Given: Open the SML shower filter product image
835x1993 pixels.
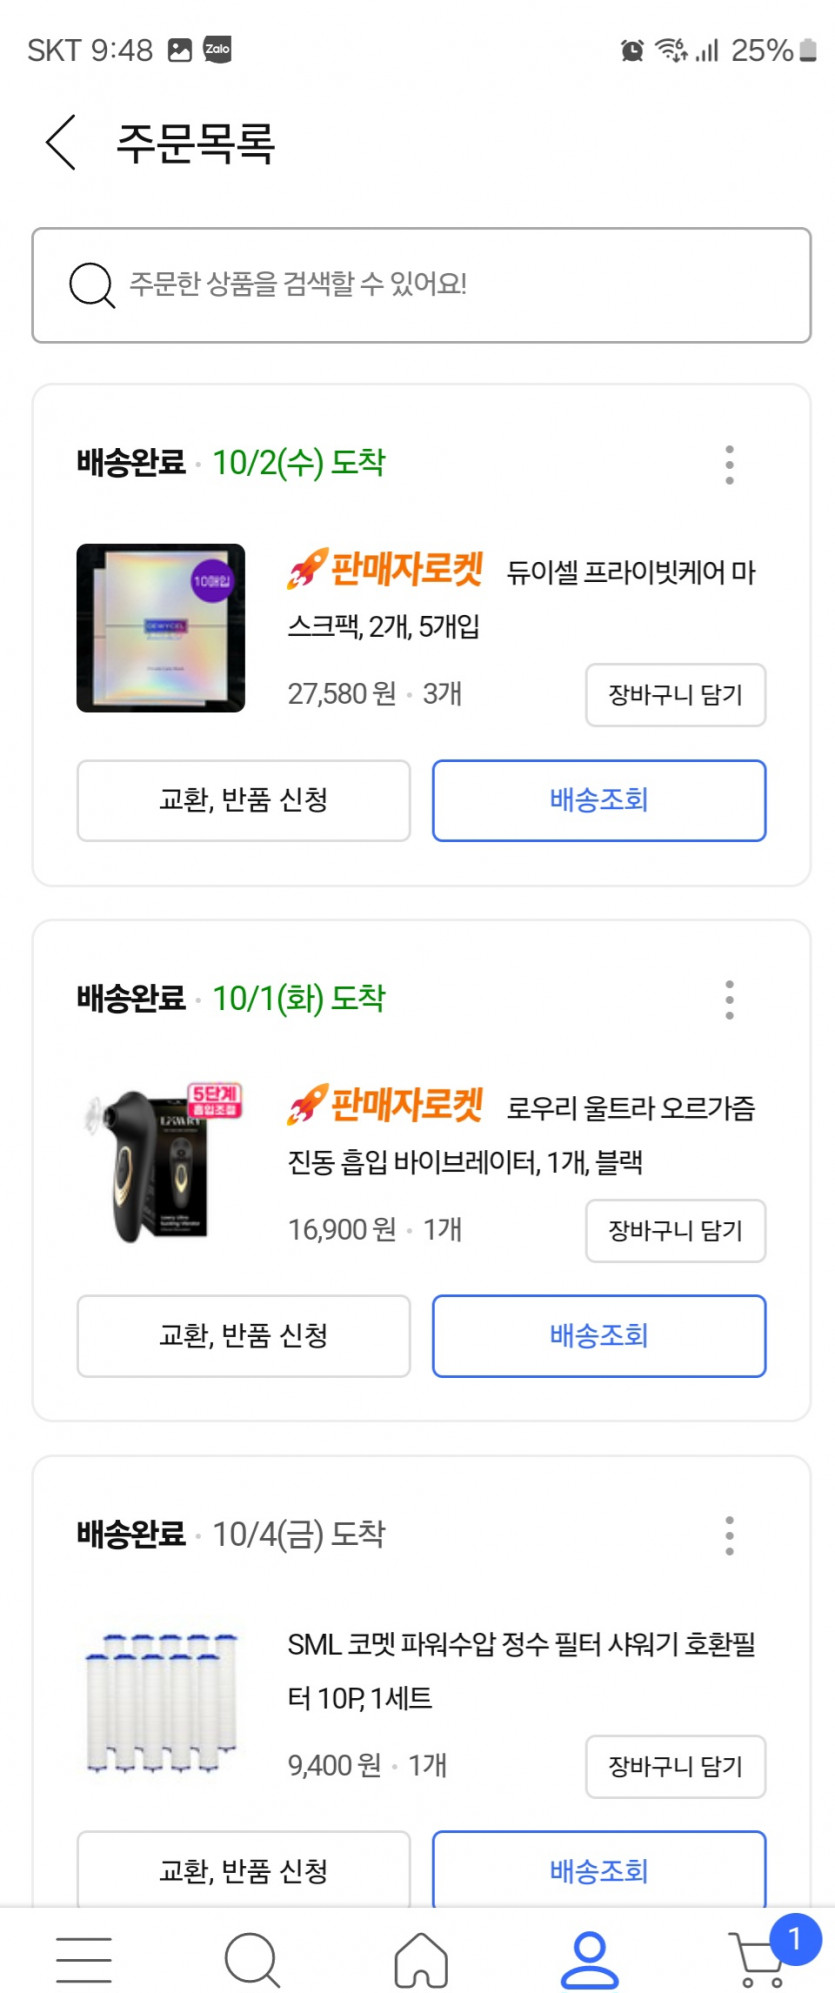Looking at the screenshot, I should [161, 1702].
